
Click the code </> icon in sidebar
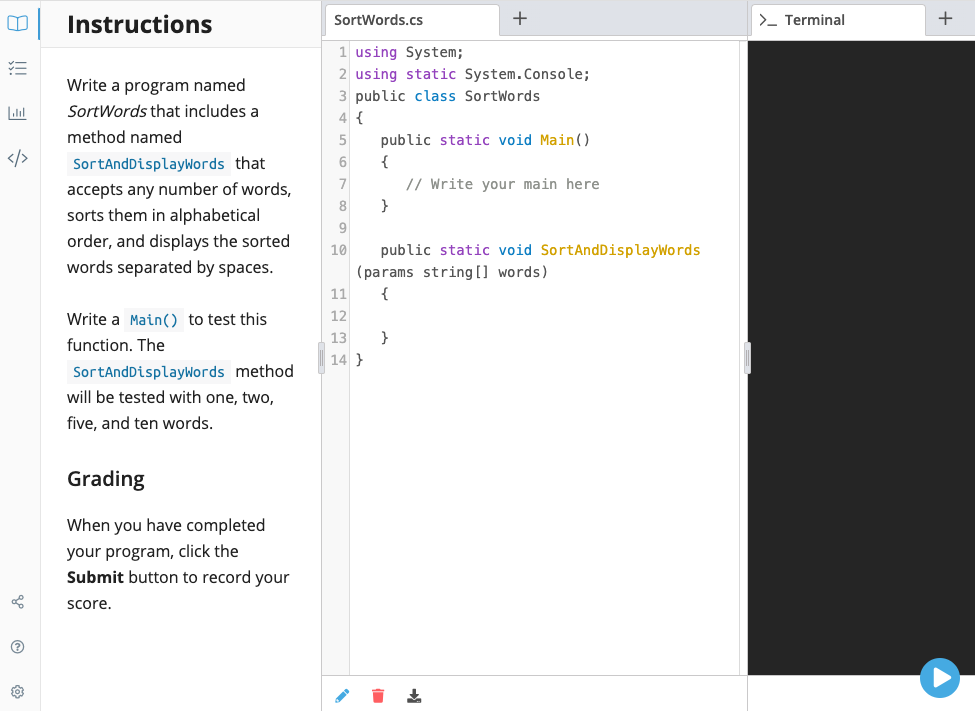(x=17, y=157)
